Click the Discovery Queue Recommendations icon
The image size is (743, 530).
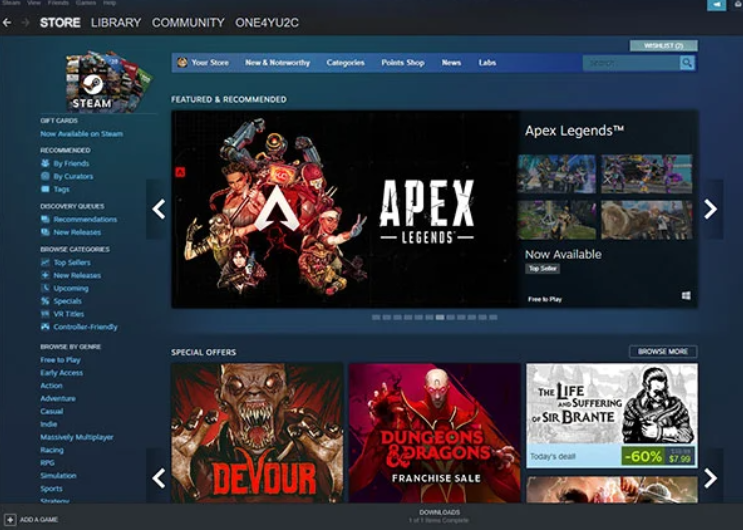coord(45,219)
